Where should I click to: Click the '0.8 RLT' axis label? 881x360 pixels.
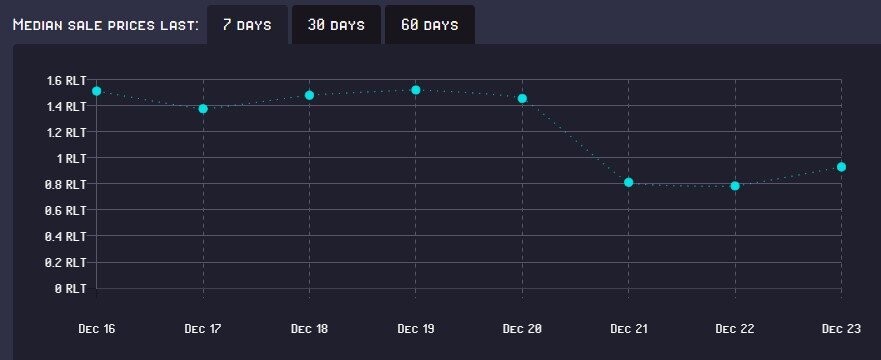(x=66, y=184)
